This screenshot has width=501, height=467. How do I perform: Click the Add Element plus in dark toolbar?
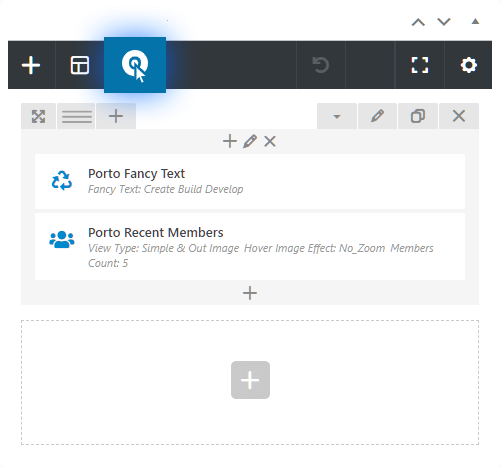(x=31, y=65)
